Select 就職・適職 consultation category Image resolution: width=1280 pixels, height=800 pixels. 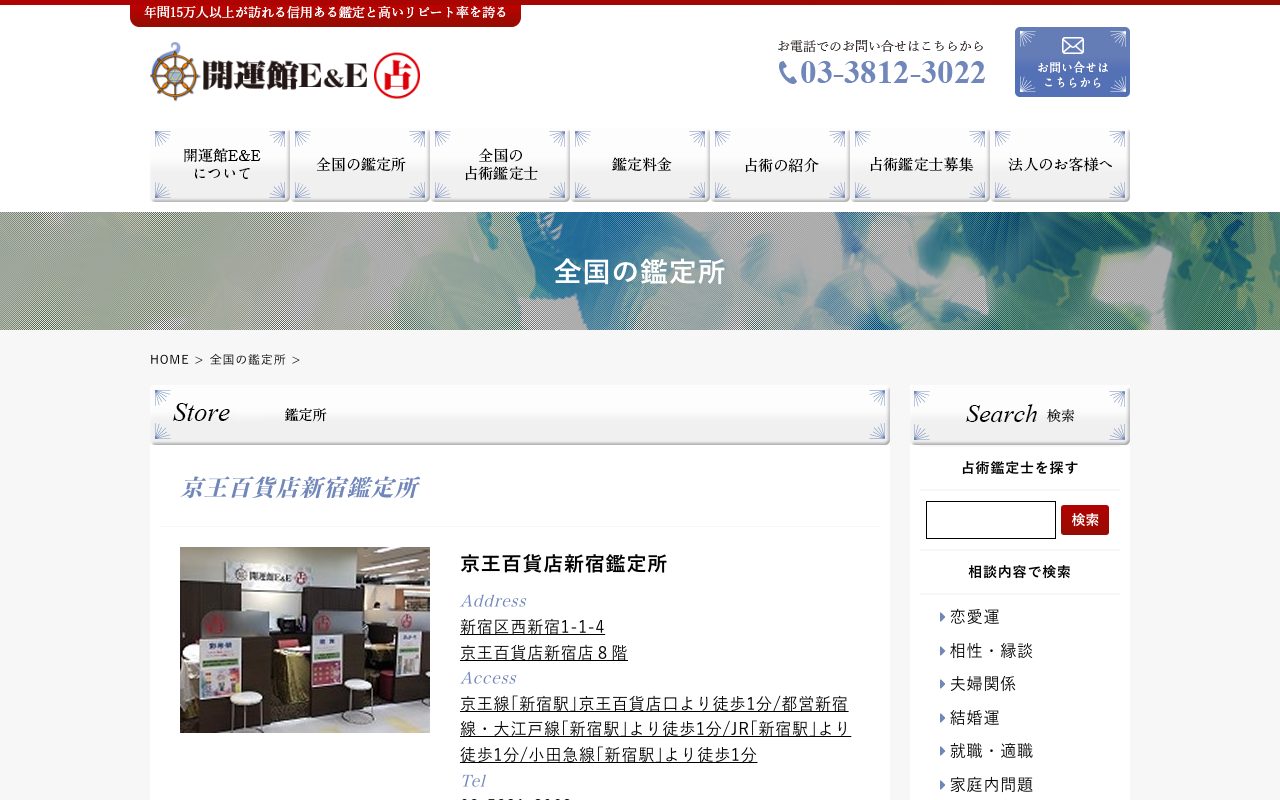pyautogui.click(x=991, y=751)
